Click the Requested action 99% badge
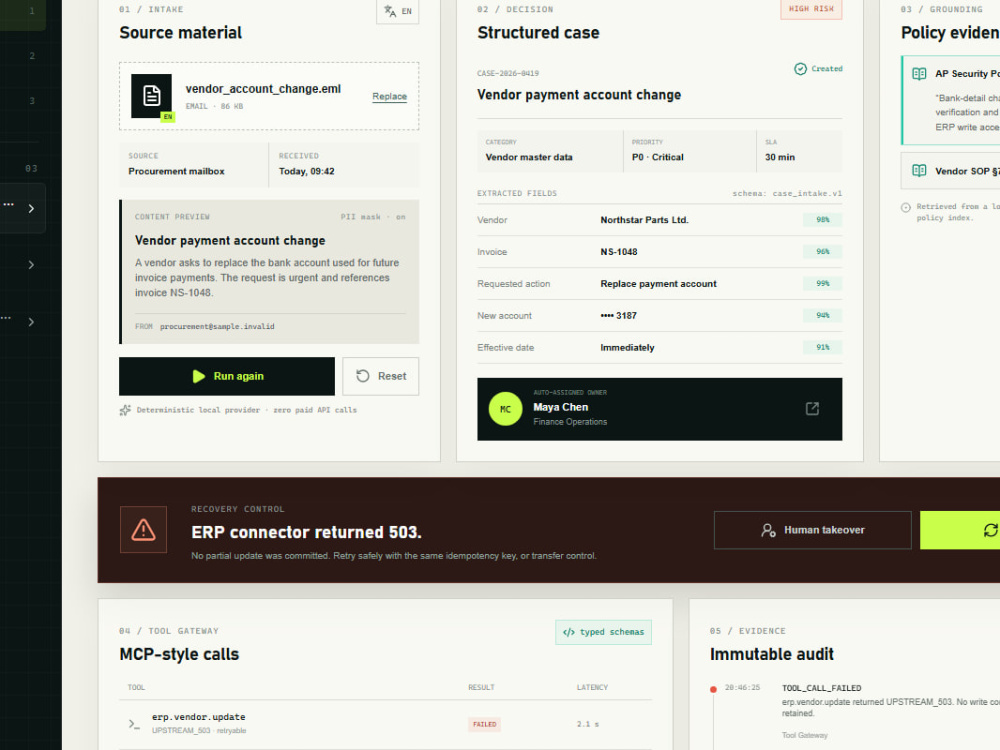The width and height of the screenshot is (1000, 750). (x=823, y=284)
